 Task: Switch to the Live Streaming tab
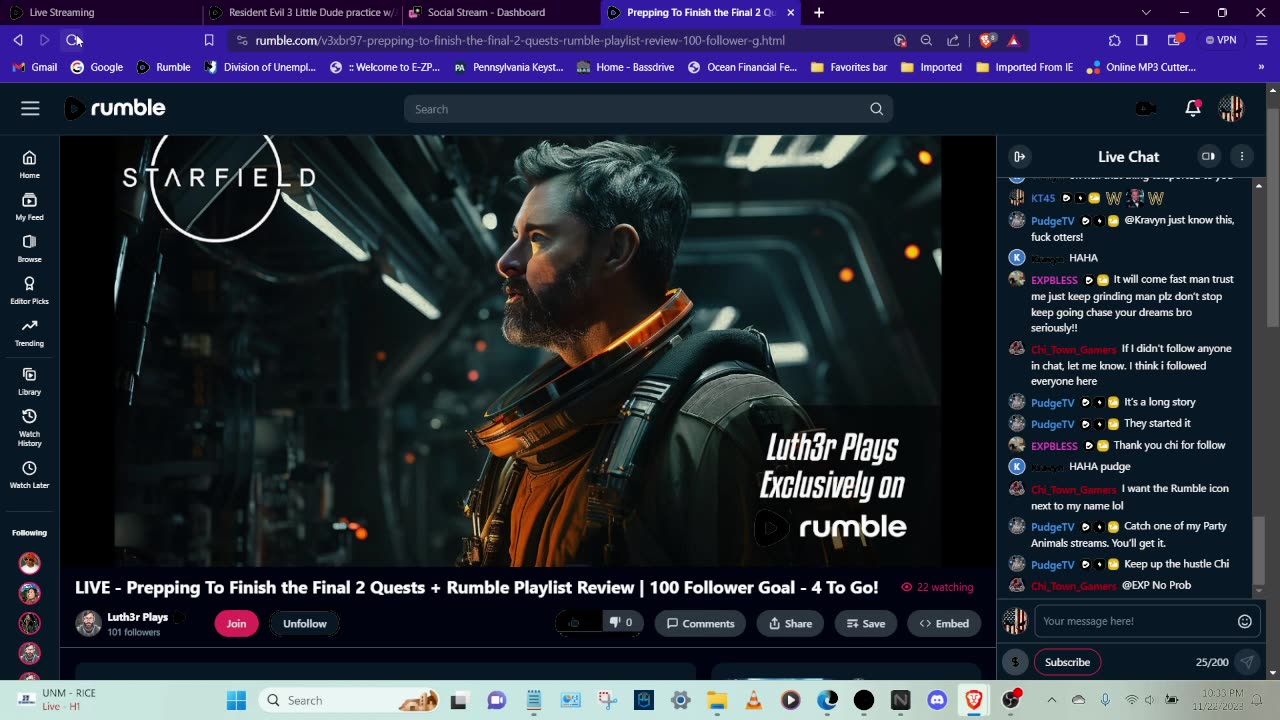click(100, 13)
